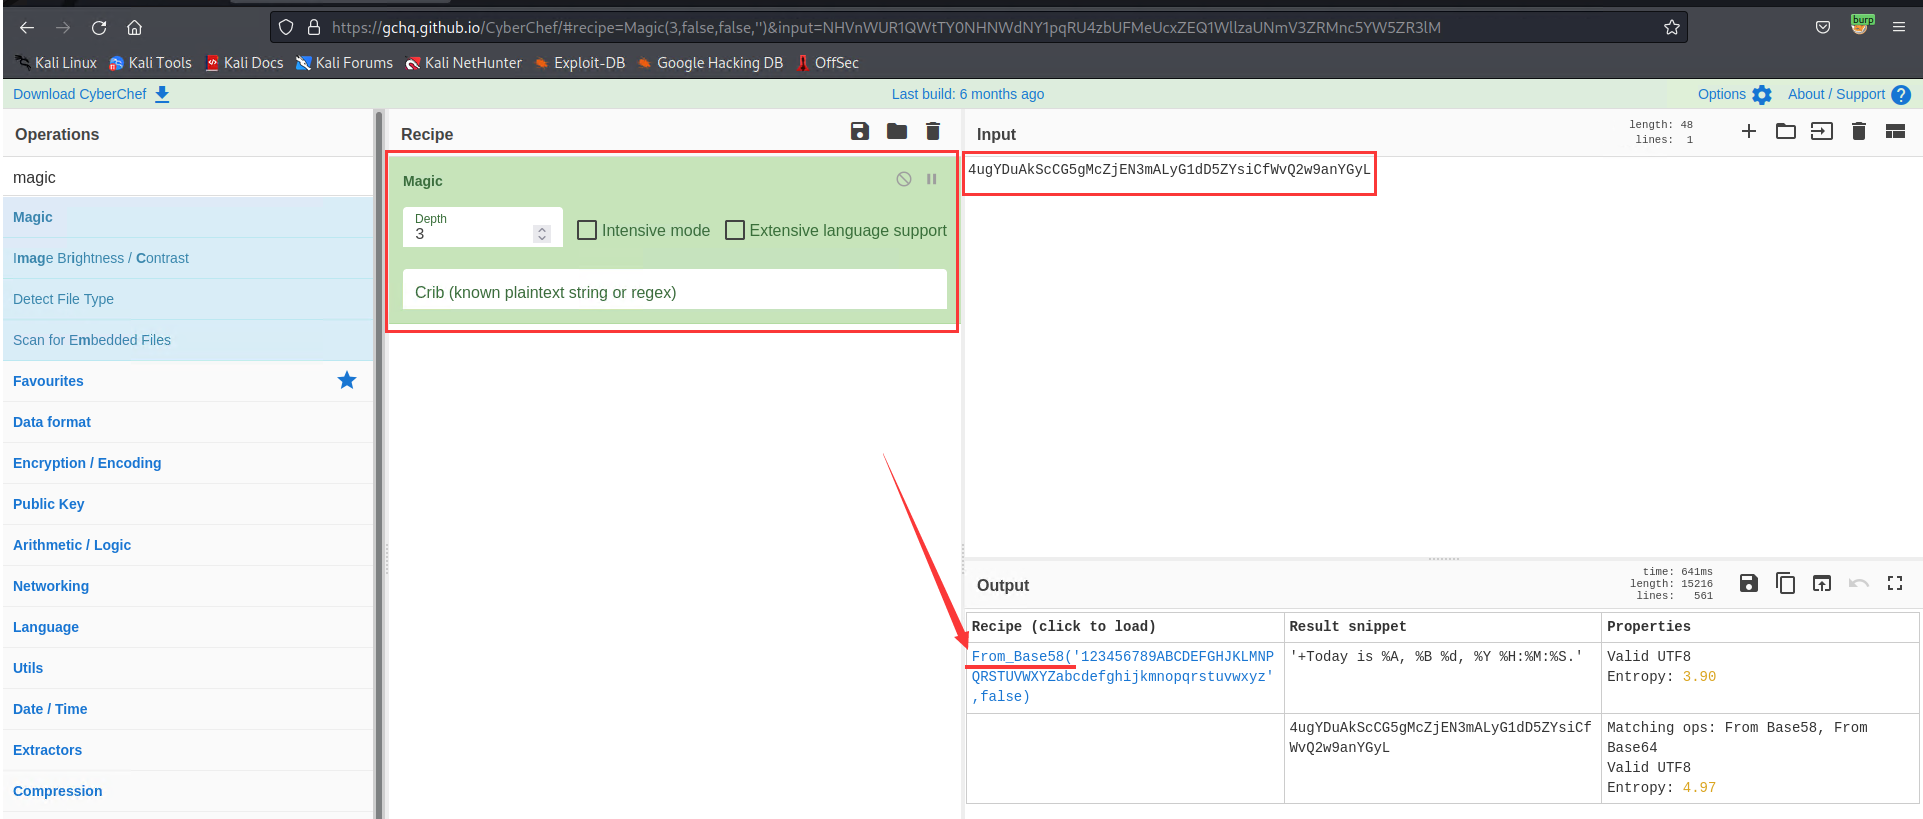Image resolution: width=1923 pixels, height=819 pixels.
Task: Open file as input icon
Action: pos(1822,131)
